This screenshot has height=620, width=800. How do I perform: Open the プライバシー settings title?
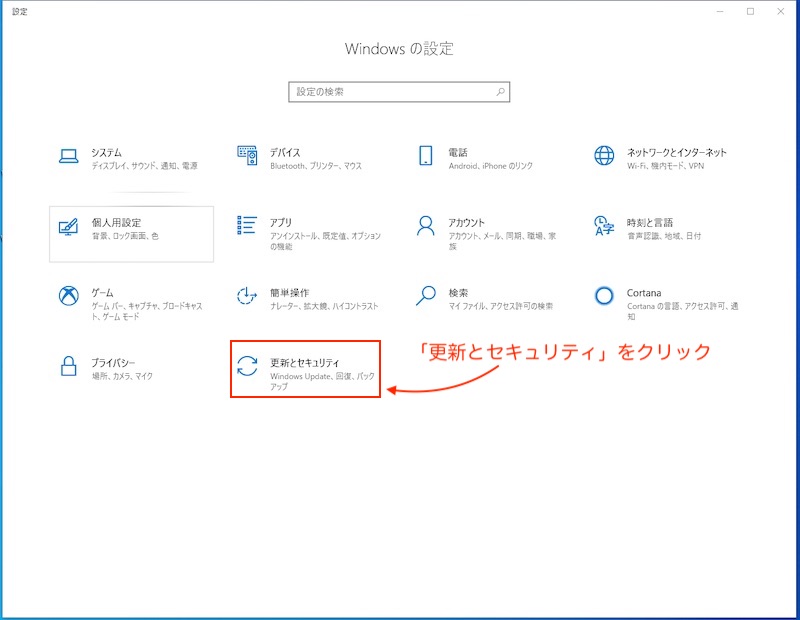tap(113, 363)
